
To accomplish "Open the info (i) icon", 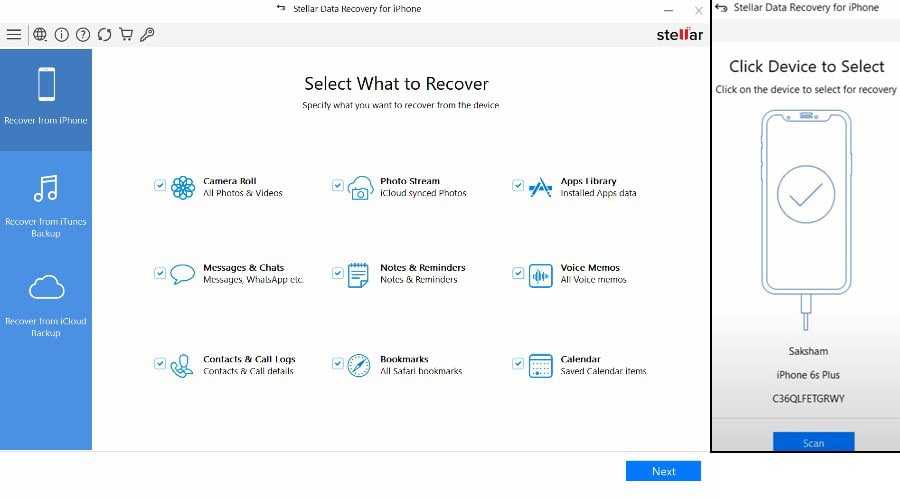I will pos(61,34).
